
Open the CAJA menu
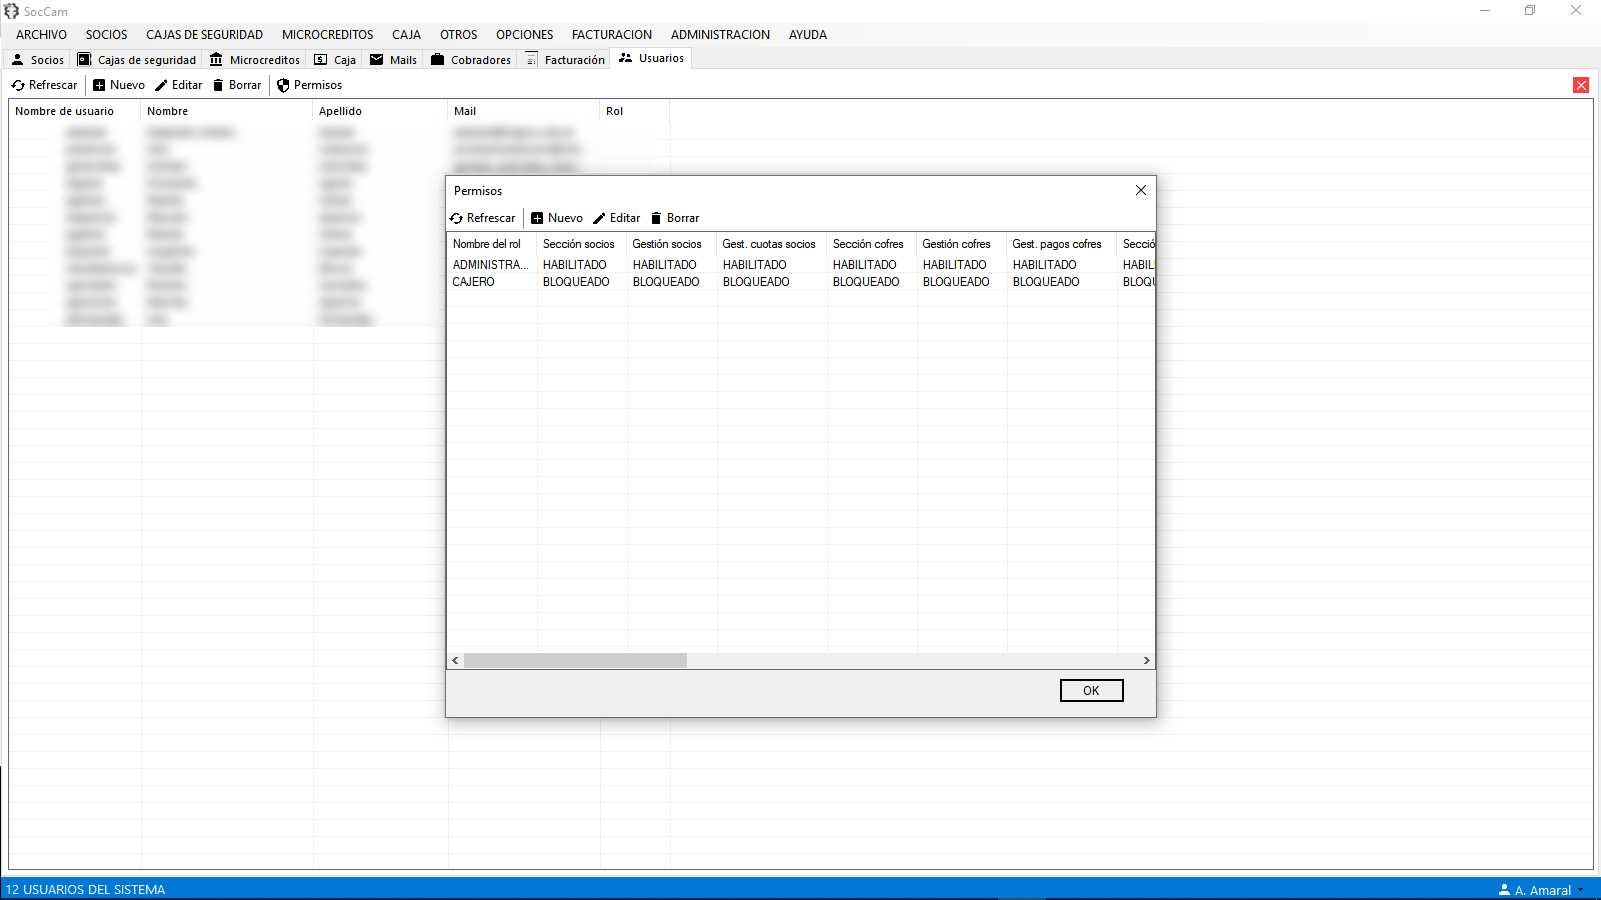(407, 34)
